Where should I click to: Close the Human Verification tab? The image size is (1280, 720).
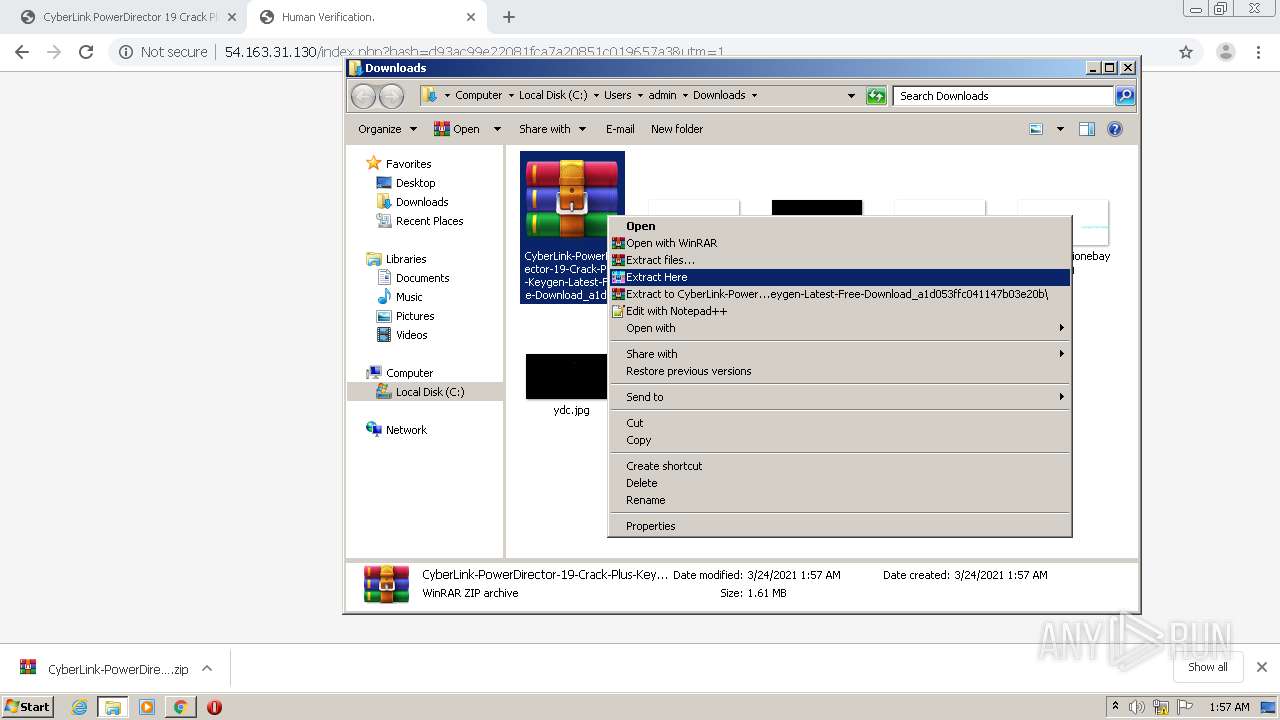(x=471, y=17)
